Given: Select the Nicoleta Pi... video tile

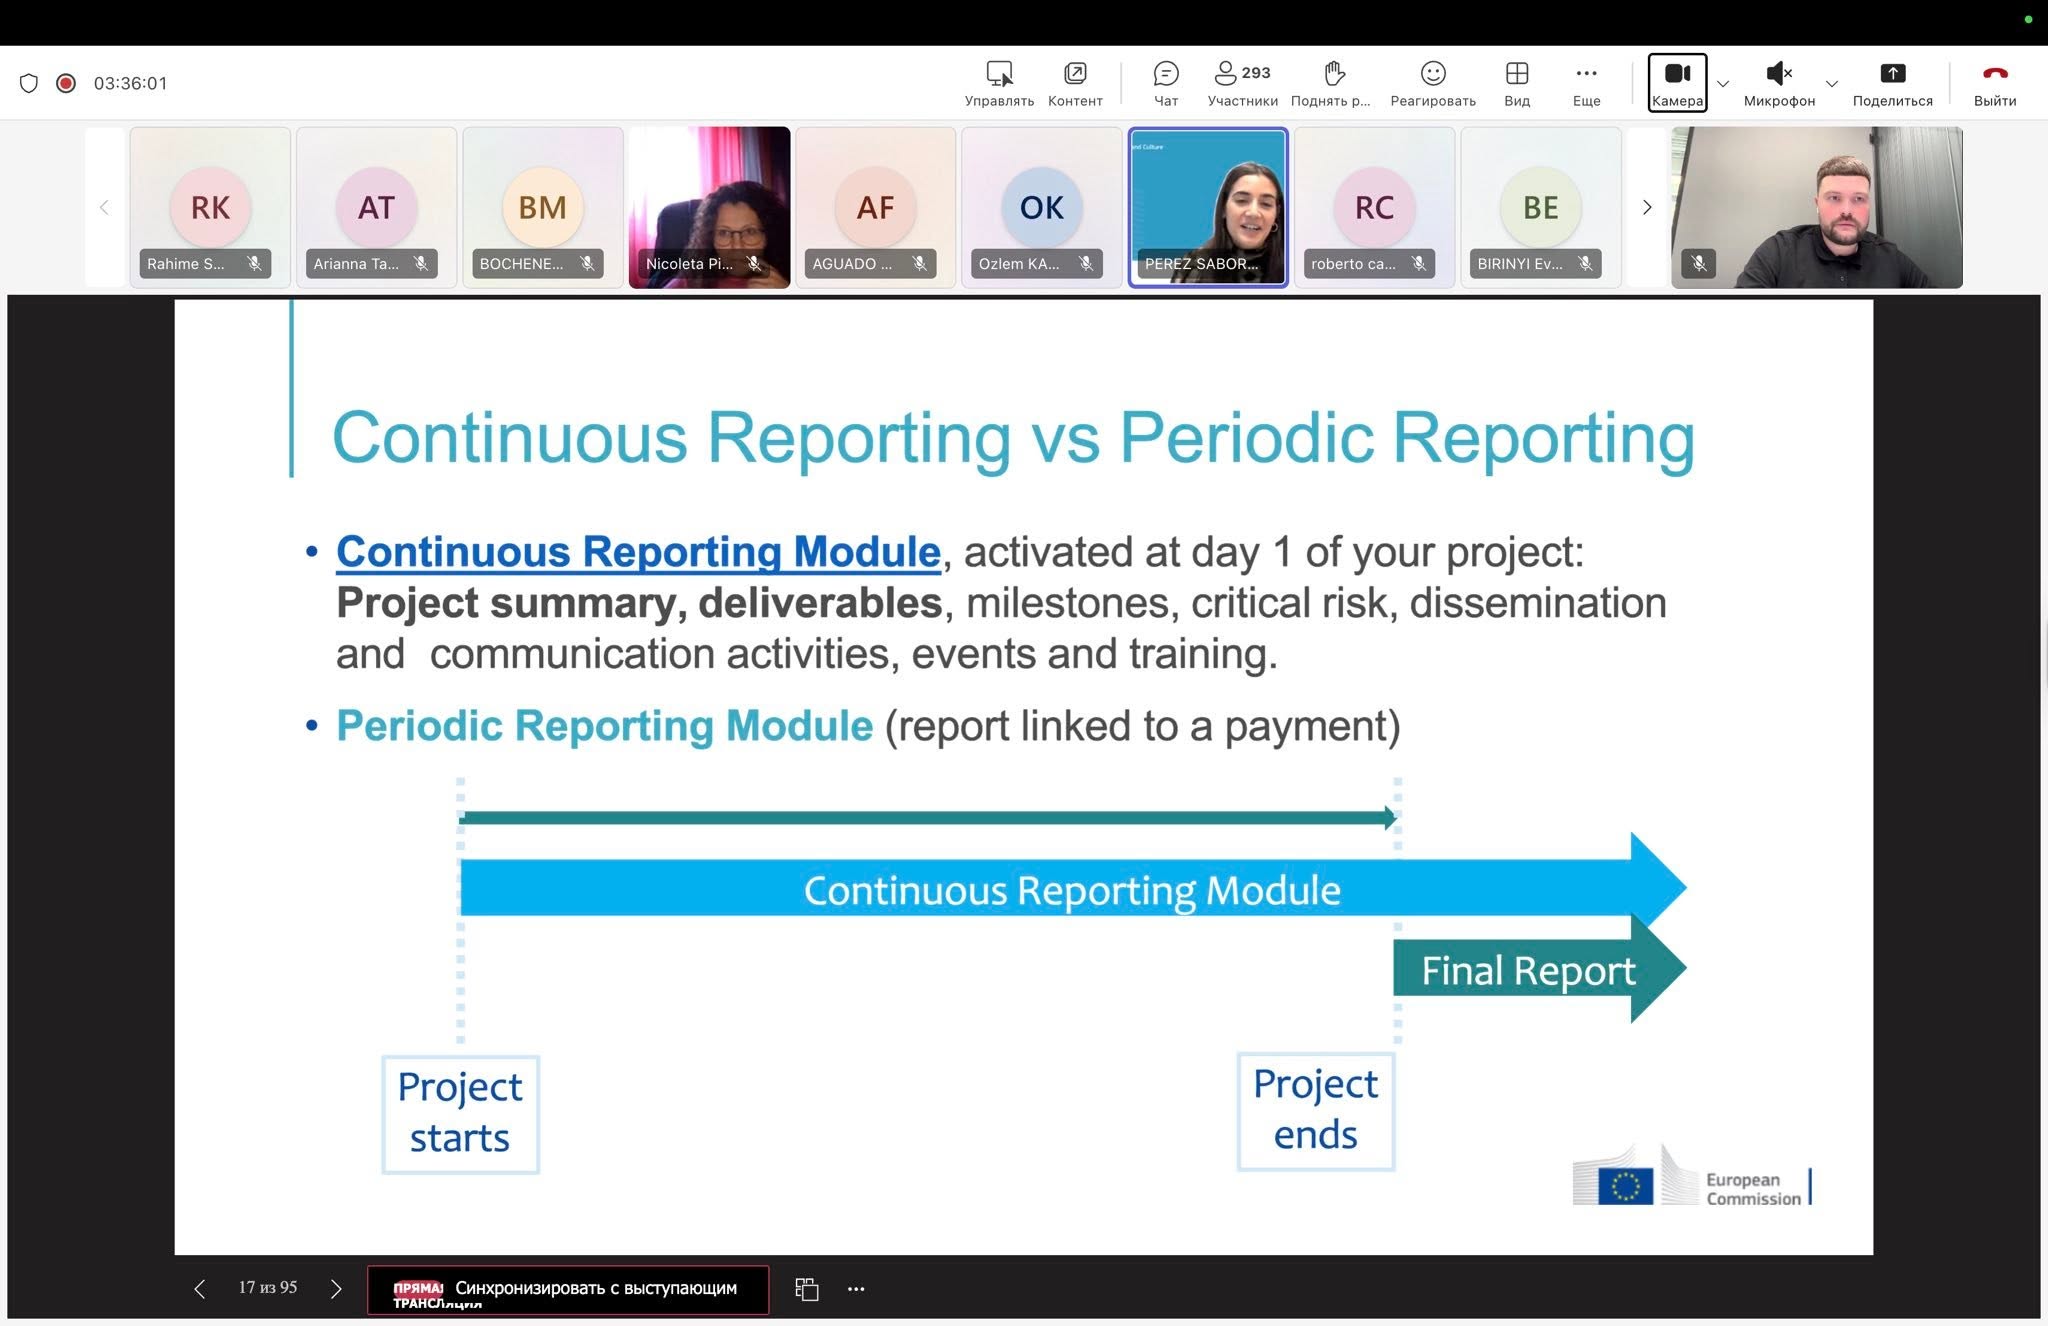Looking at the screenshot, I should click(x=709, y=207).
